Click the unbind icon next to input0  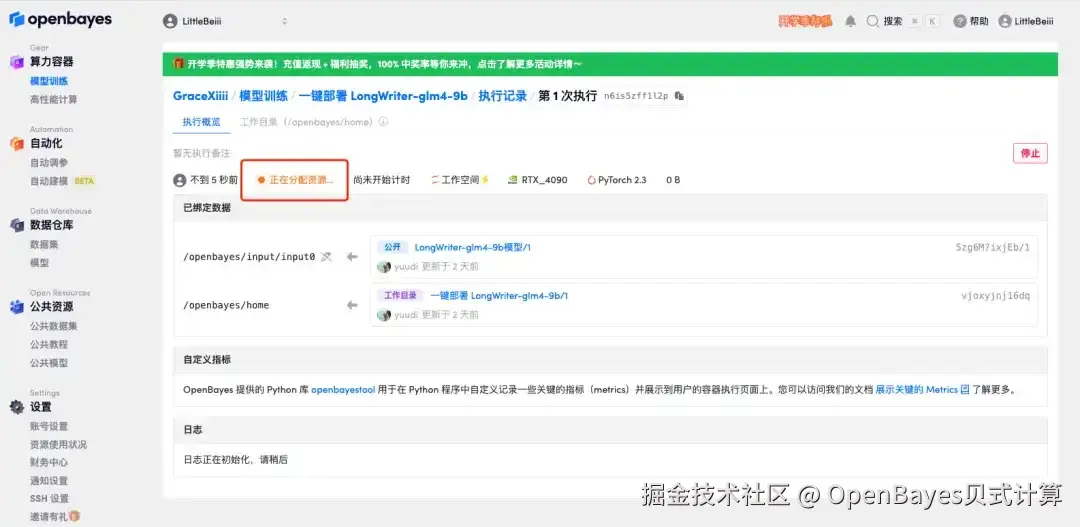326,257
